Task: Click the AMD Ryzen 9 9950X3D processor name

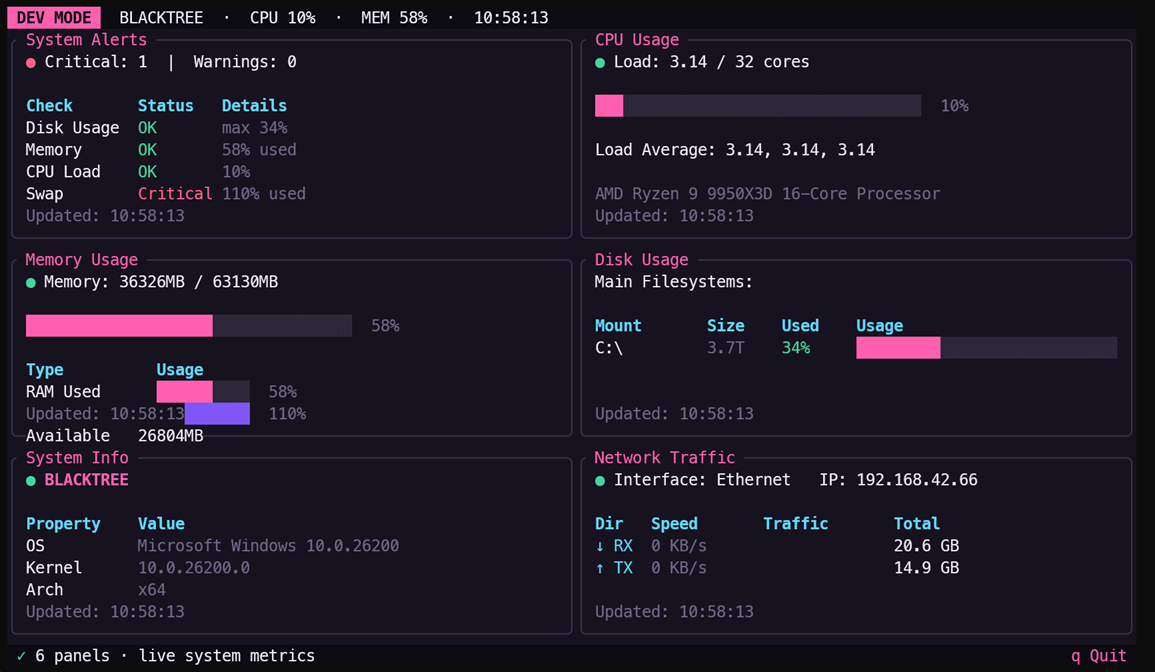Action: coord(768,195)
